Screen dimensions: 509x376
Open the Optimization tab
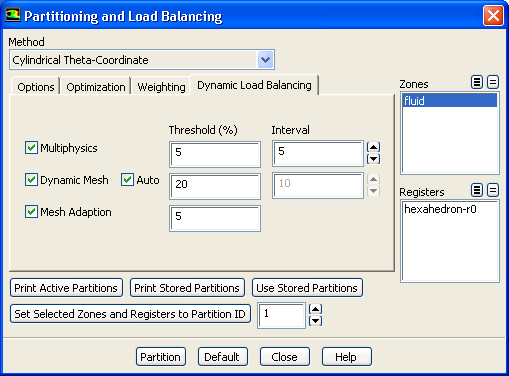[96, 87]
